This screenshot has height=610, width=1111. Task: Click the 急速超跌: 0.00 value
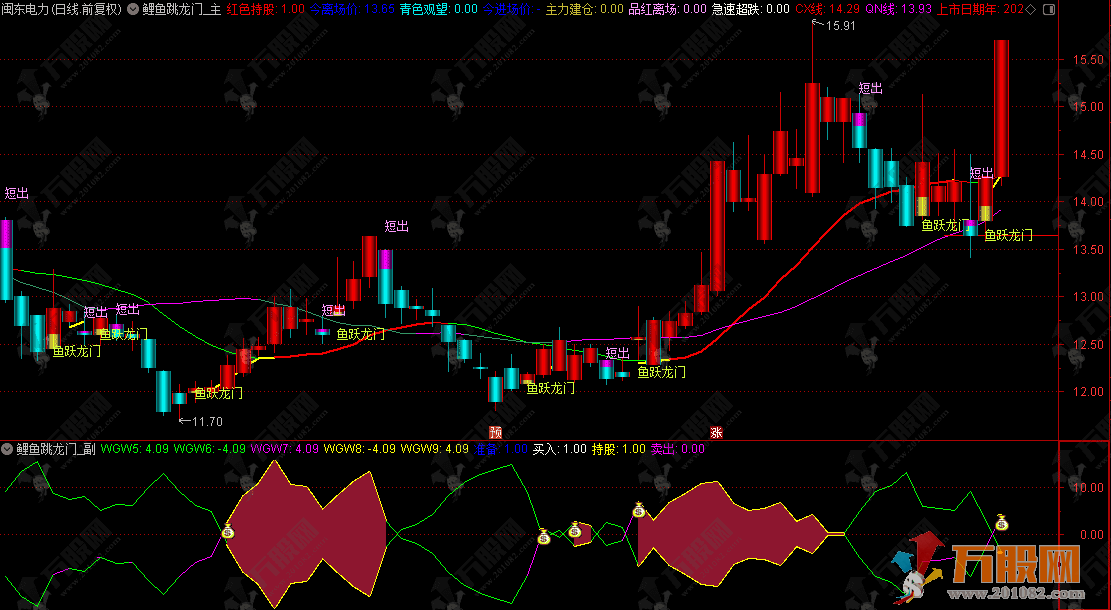[x=750, y=9]
